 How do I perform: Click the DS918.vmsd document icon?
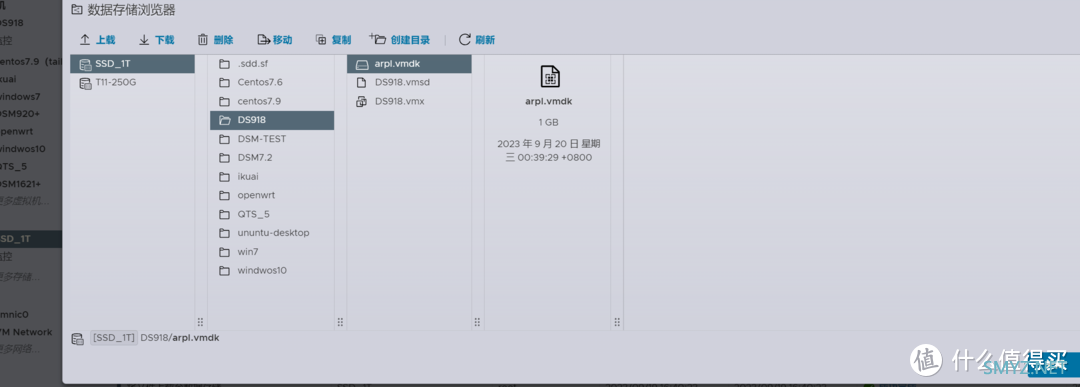tap(362, 83)
